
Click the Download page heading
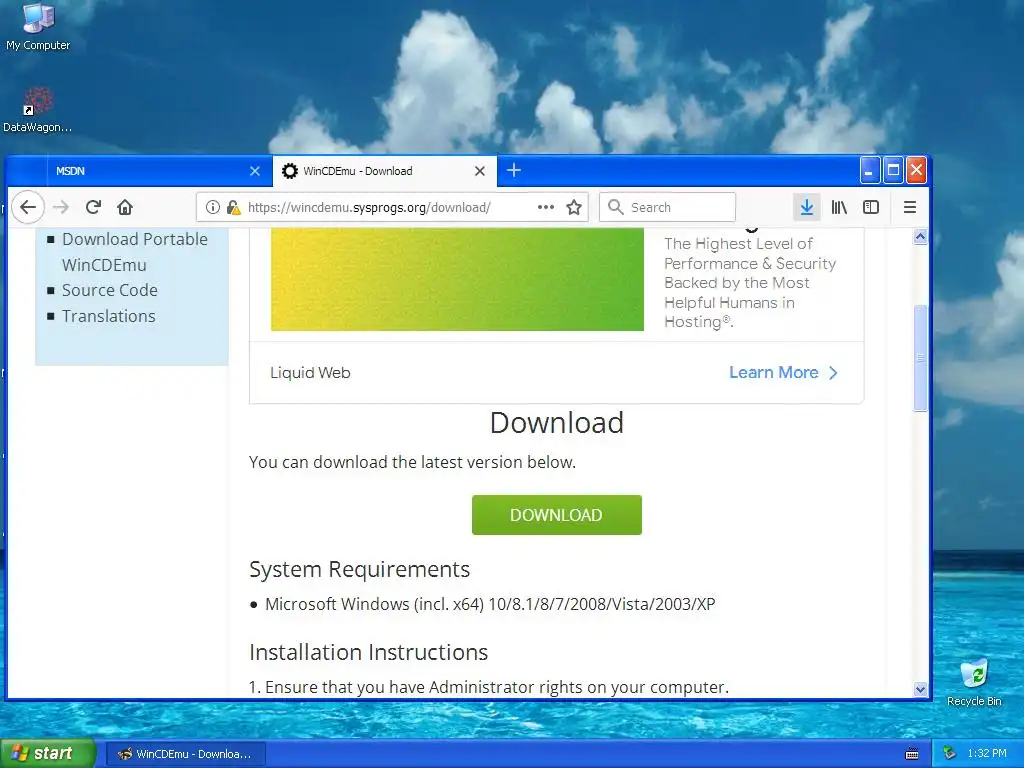point(557,423)
